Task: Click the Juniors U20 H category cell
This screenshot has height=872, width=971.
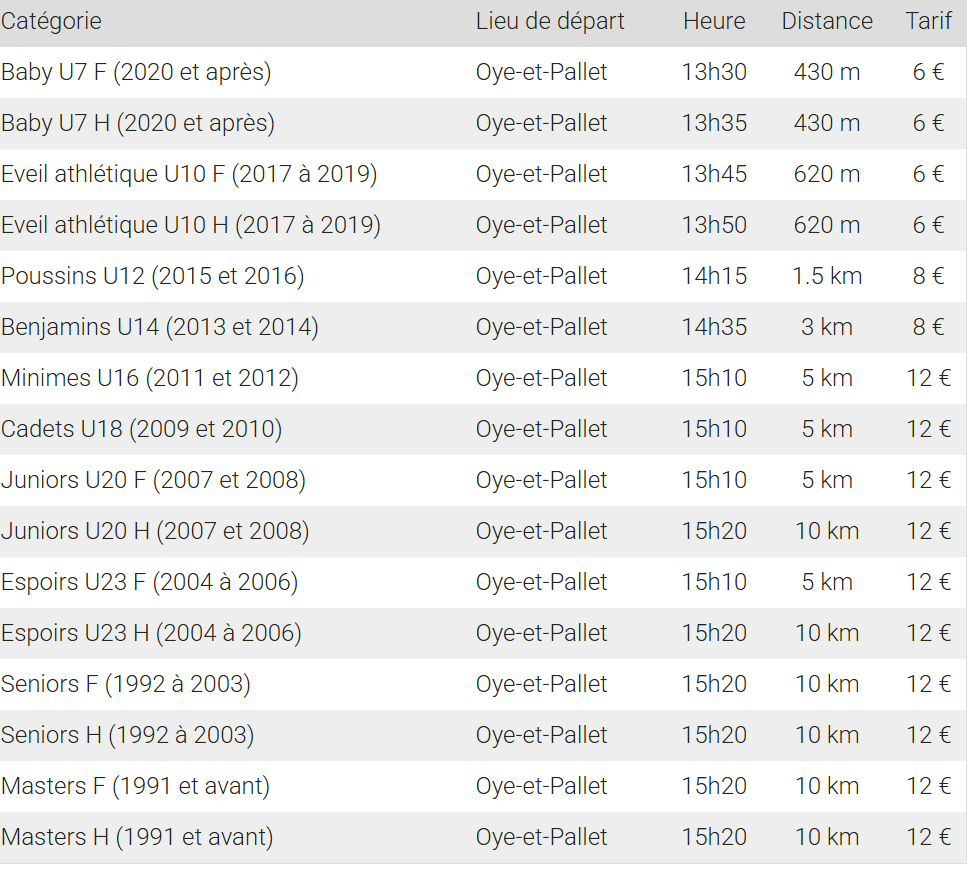Action: pos(155,531)
